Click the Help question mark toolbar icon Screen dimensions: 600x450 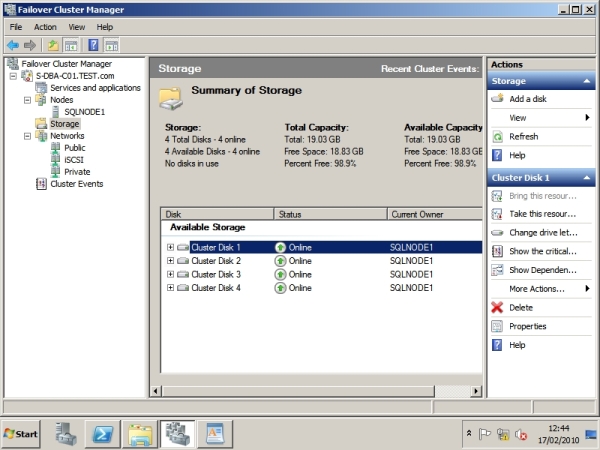pos(93,45)
